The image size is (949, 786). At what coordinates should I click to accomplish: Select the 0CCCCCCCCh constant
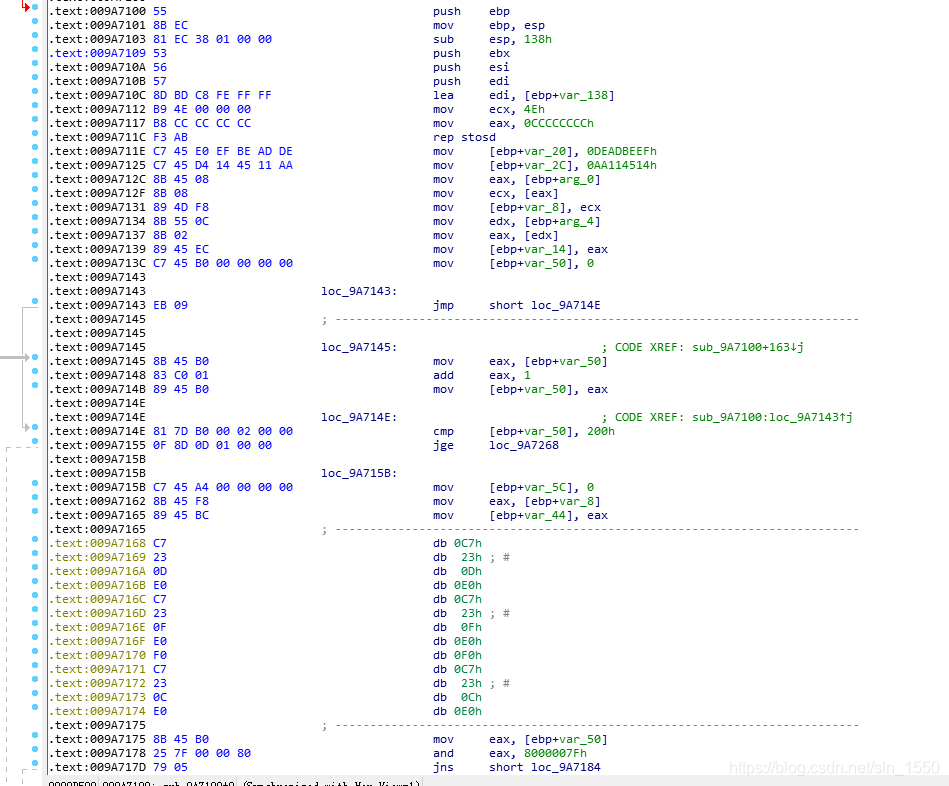(559, 123)
